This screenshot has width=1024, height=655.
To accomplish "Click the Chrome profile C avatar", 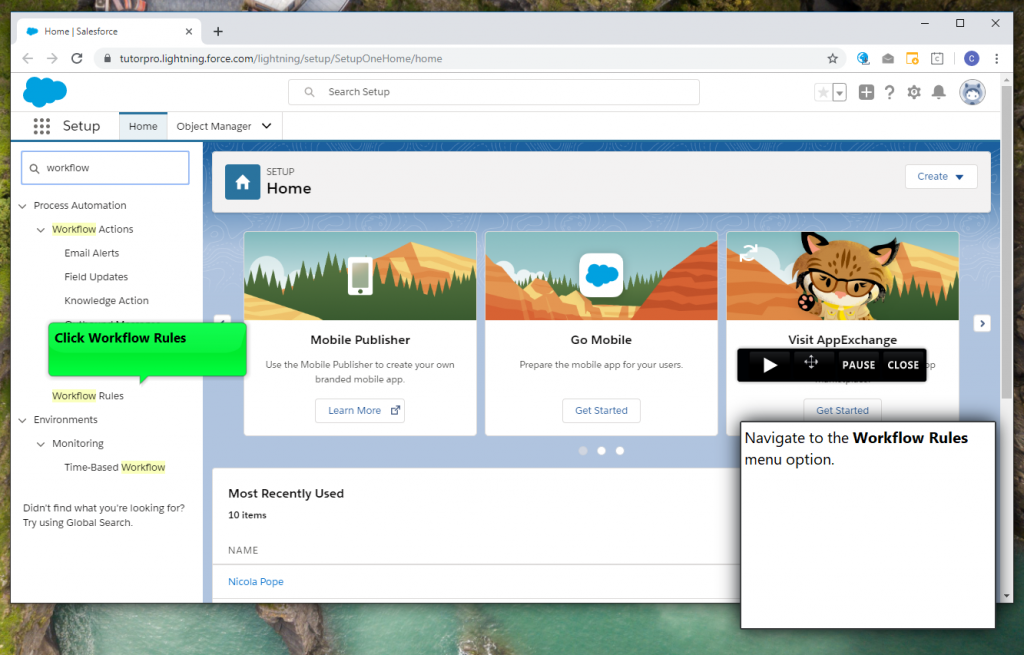I will (971, 59).
